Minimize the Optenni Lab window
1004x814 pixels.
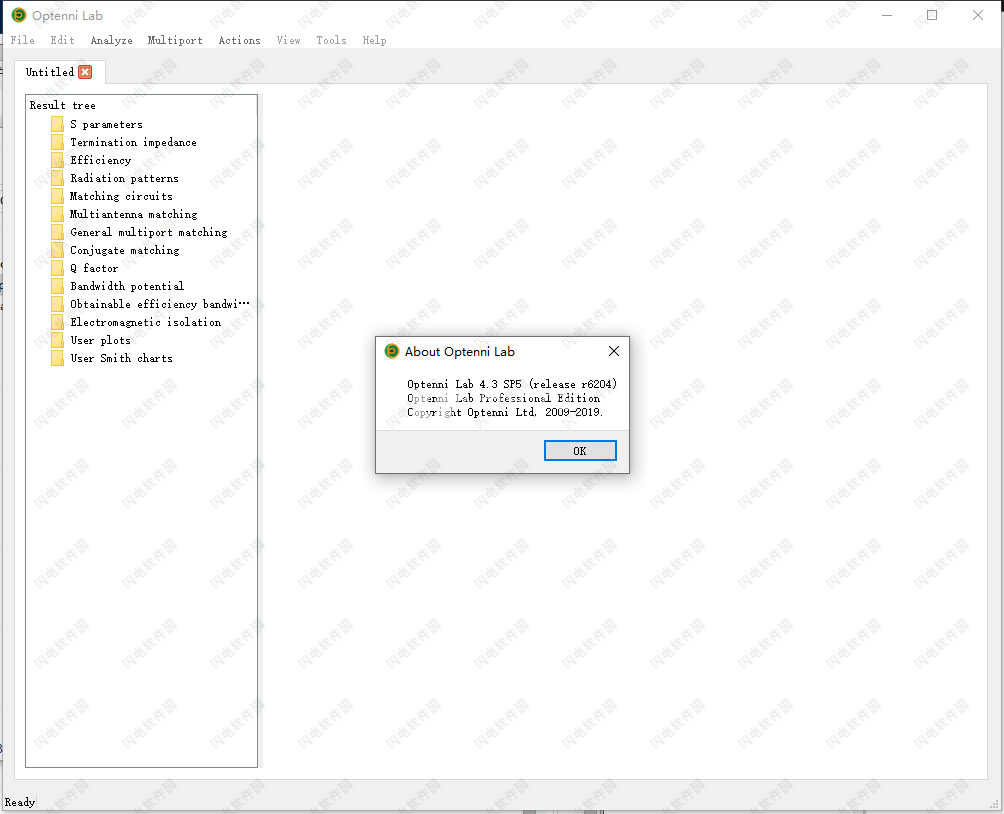coord(887,15)
